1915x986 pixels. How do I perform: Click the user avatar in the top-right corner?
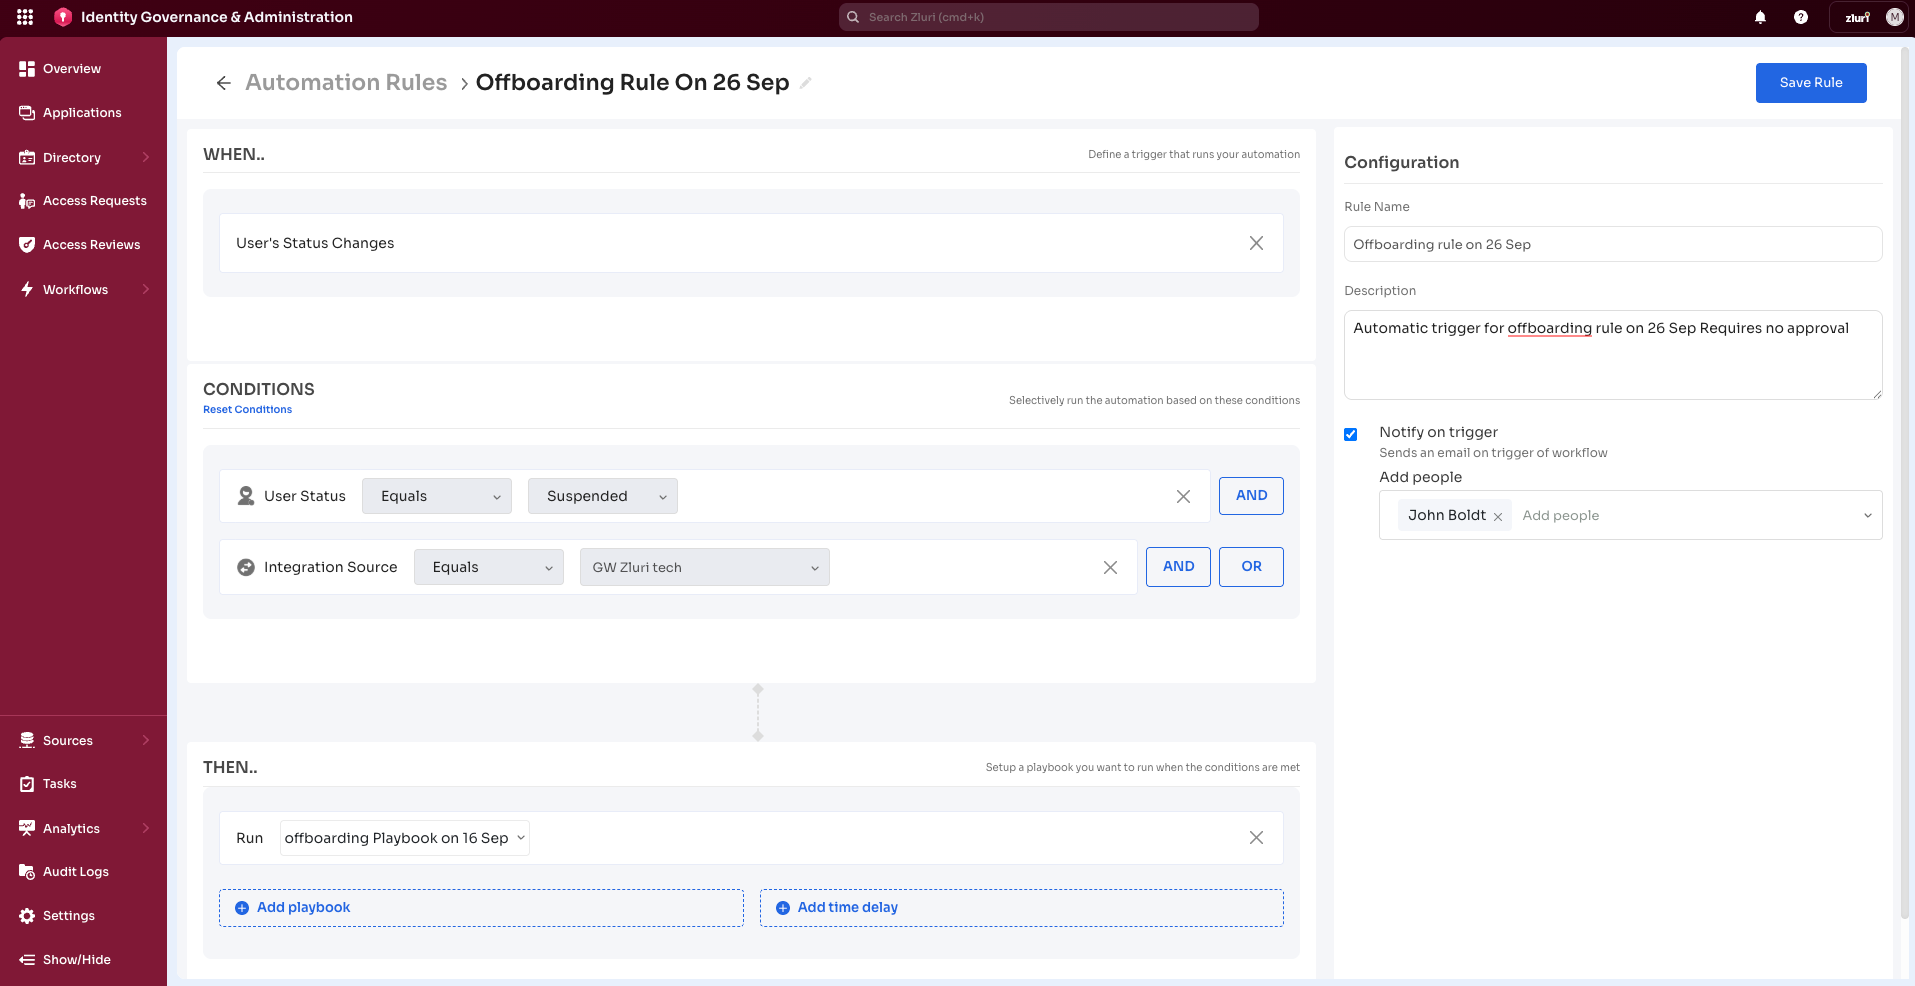pos(1894,16)
